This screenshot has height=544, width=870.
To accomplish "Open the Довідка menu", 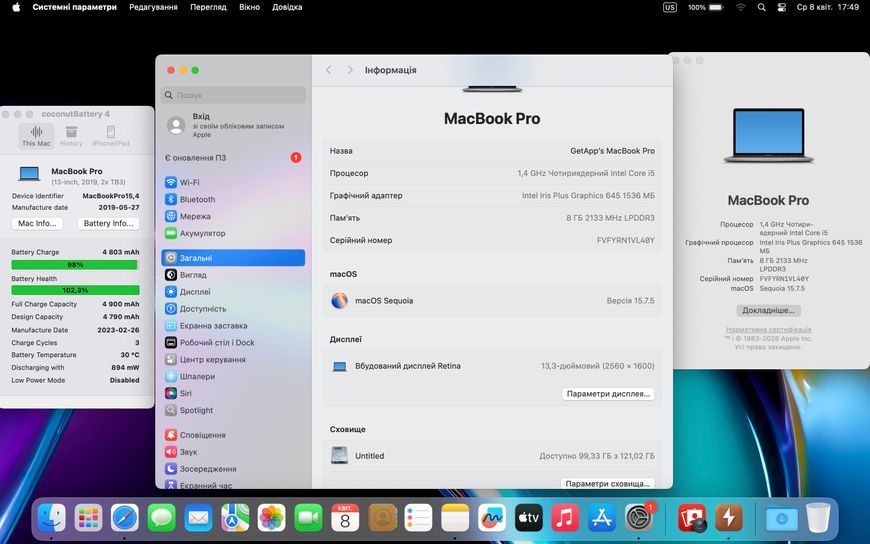I will tap(287, 7).
